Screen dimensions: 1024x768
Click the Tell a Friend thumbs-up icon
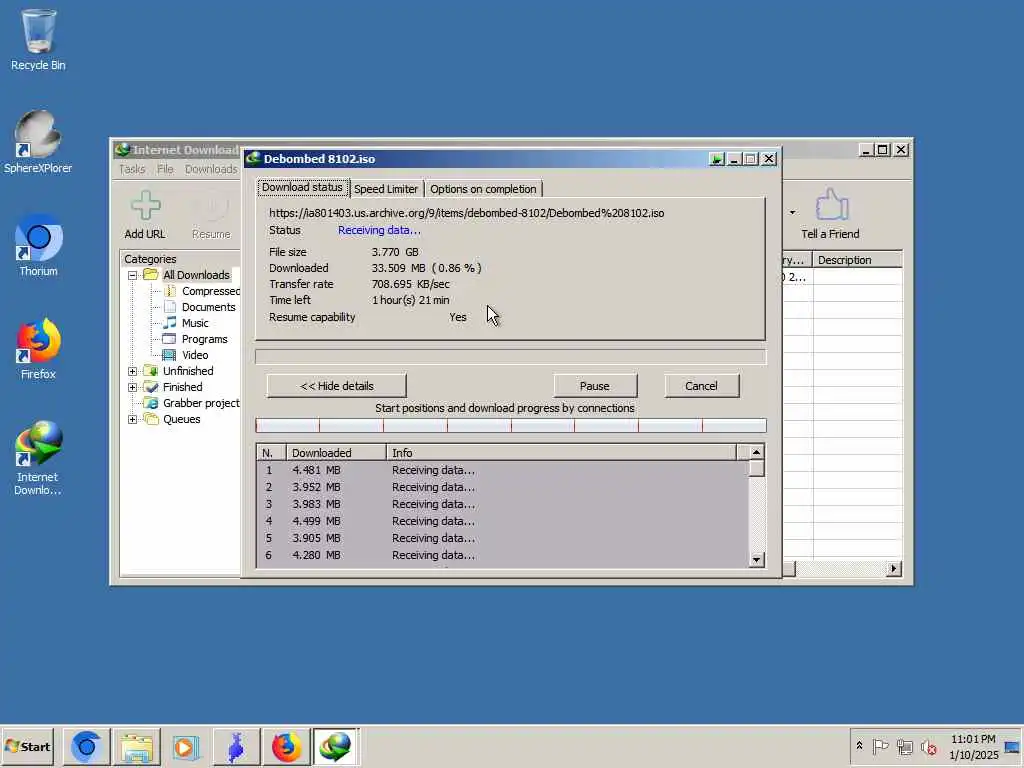point(831,215)
